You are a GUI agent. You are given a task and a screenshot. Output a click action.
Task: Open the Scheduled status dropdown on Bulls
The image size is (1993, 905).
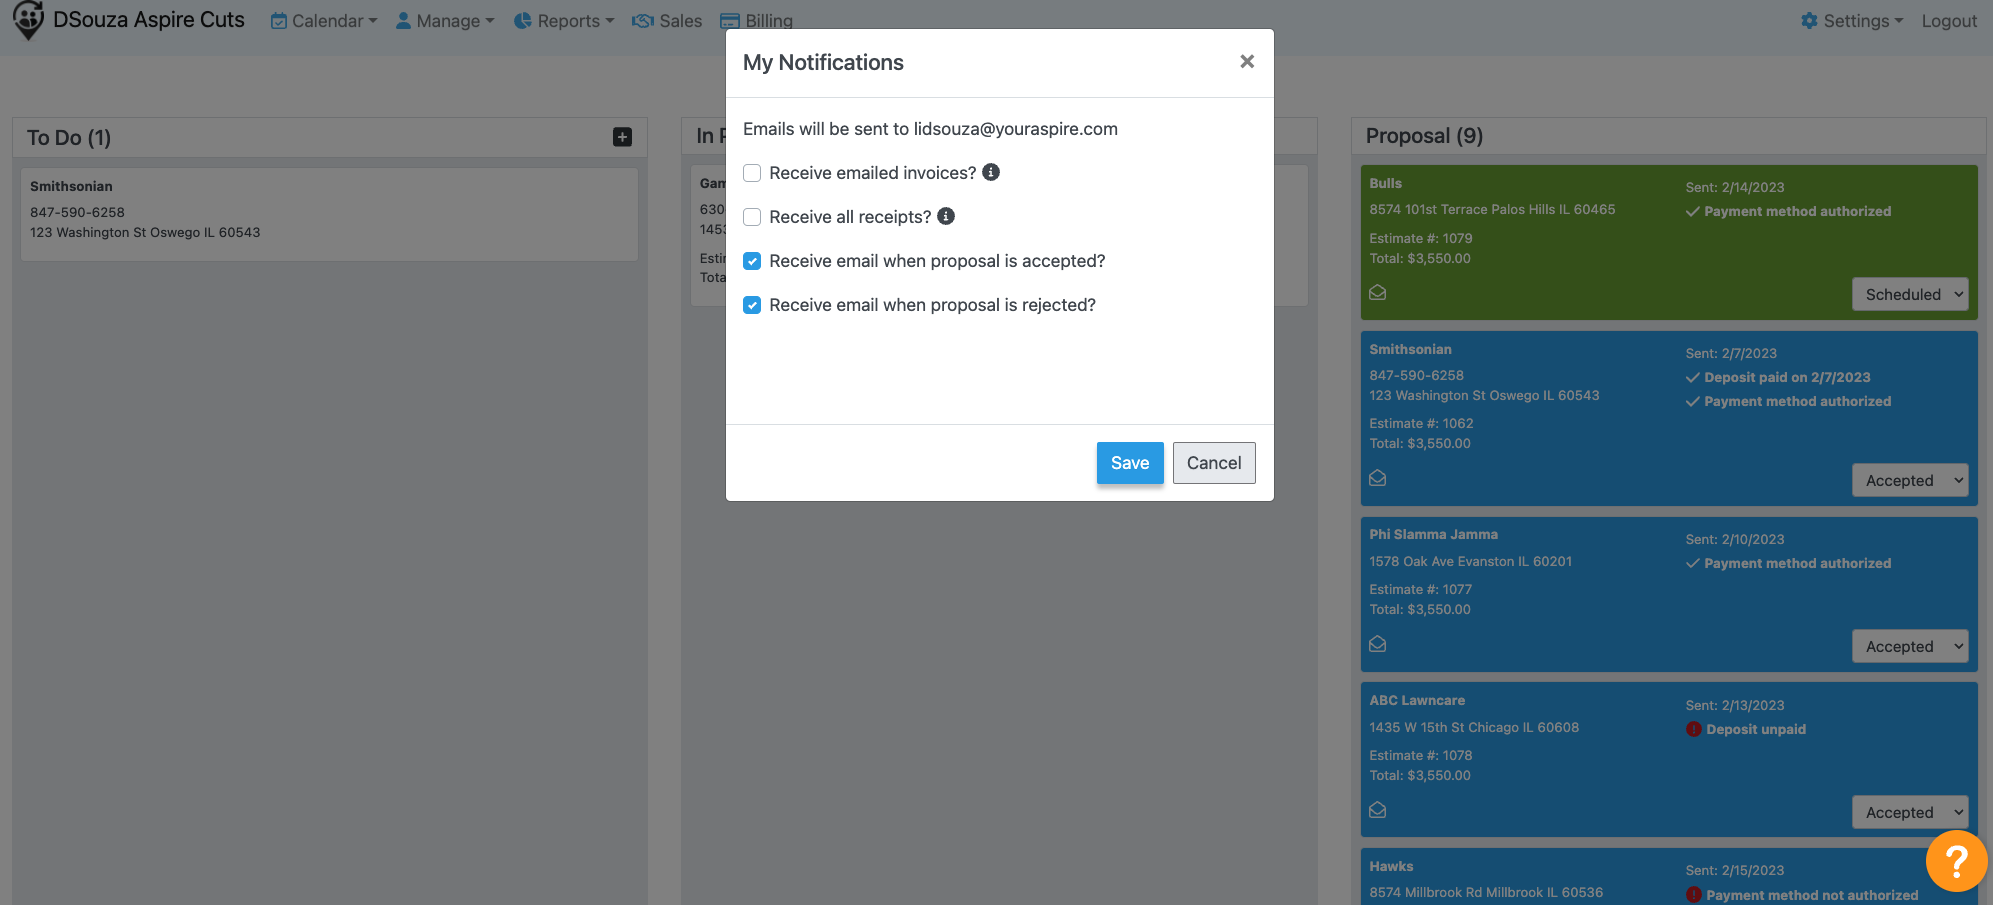coord(1909,294)
